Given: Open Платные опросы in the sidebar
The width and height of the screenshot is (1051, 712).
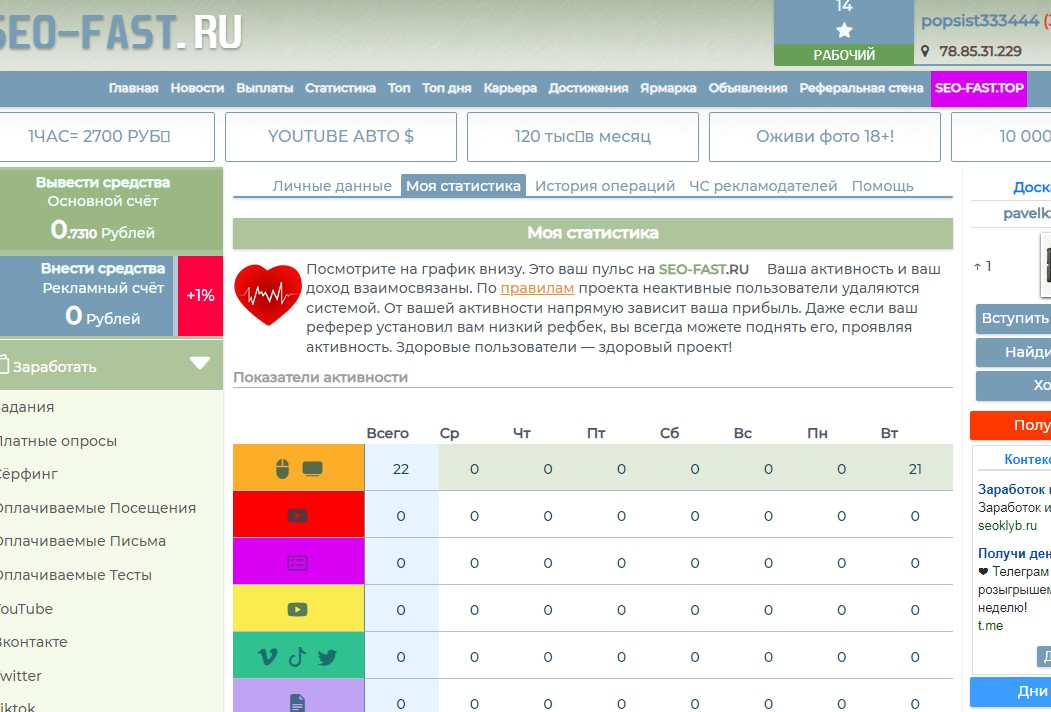Looking at the screenshot, I should point(58,441).
